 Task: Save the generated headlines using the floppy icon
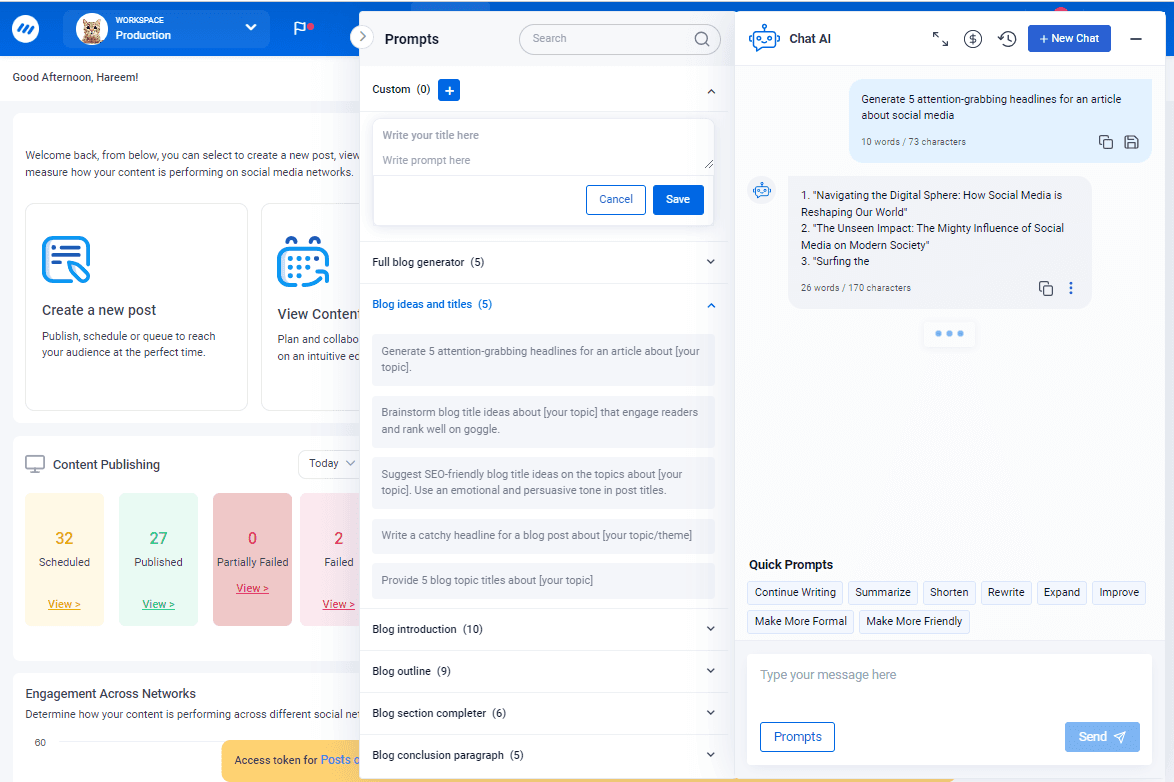tap(1131, 142)
